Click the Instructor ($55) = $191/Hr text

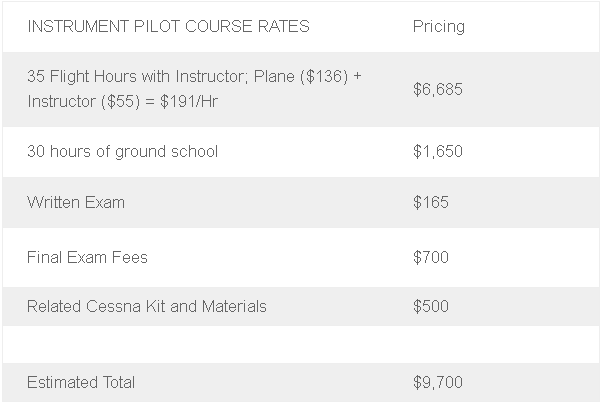pyautogui.click(x=122, y=102)
